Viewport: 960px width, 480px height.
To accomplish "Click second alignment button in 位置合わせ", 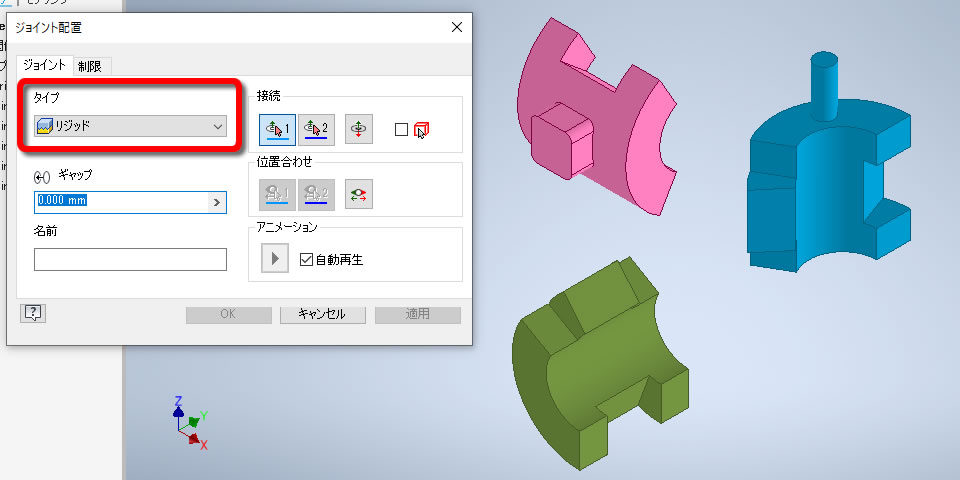I will tap(316, 195).
